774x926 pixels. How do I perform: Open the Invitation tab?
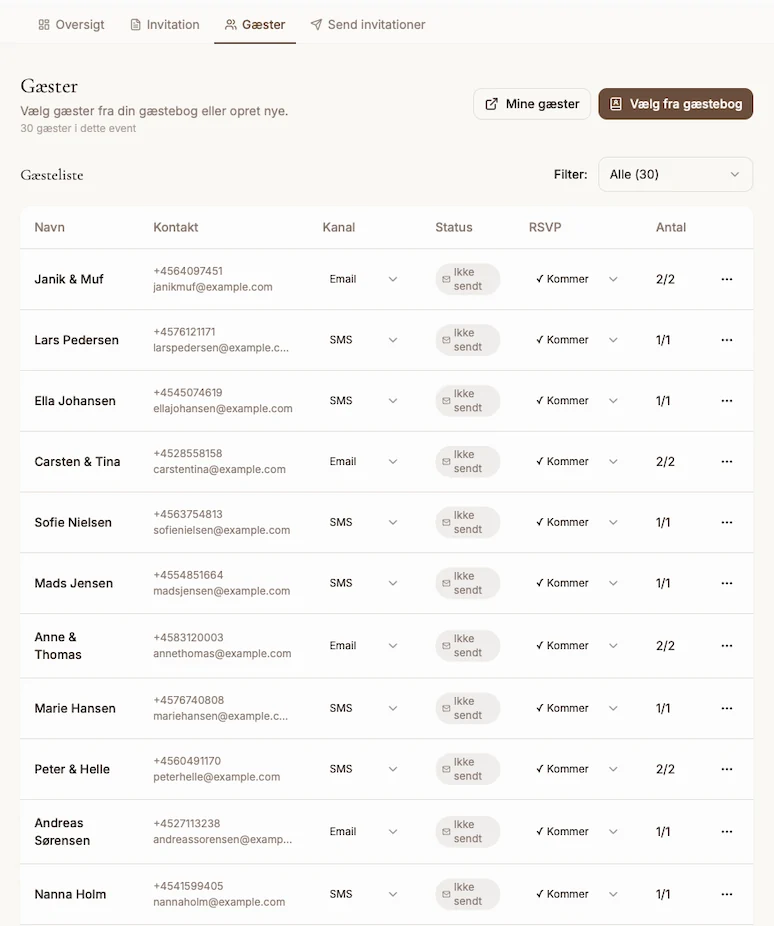(x=164, y=24)
